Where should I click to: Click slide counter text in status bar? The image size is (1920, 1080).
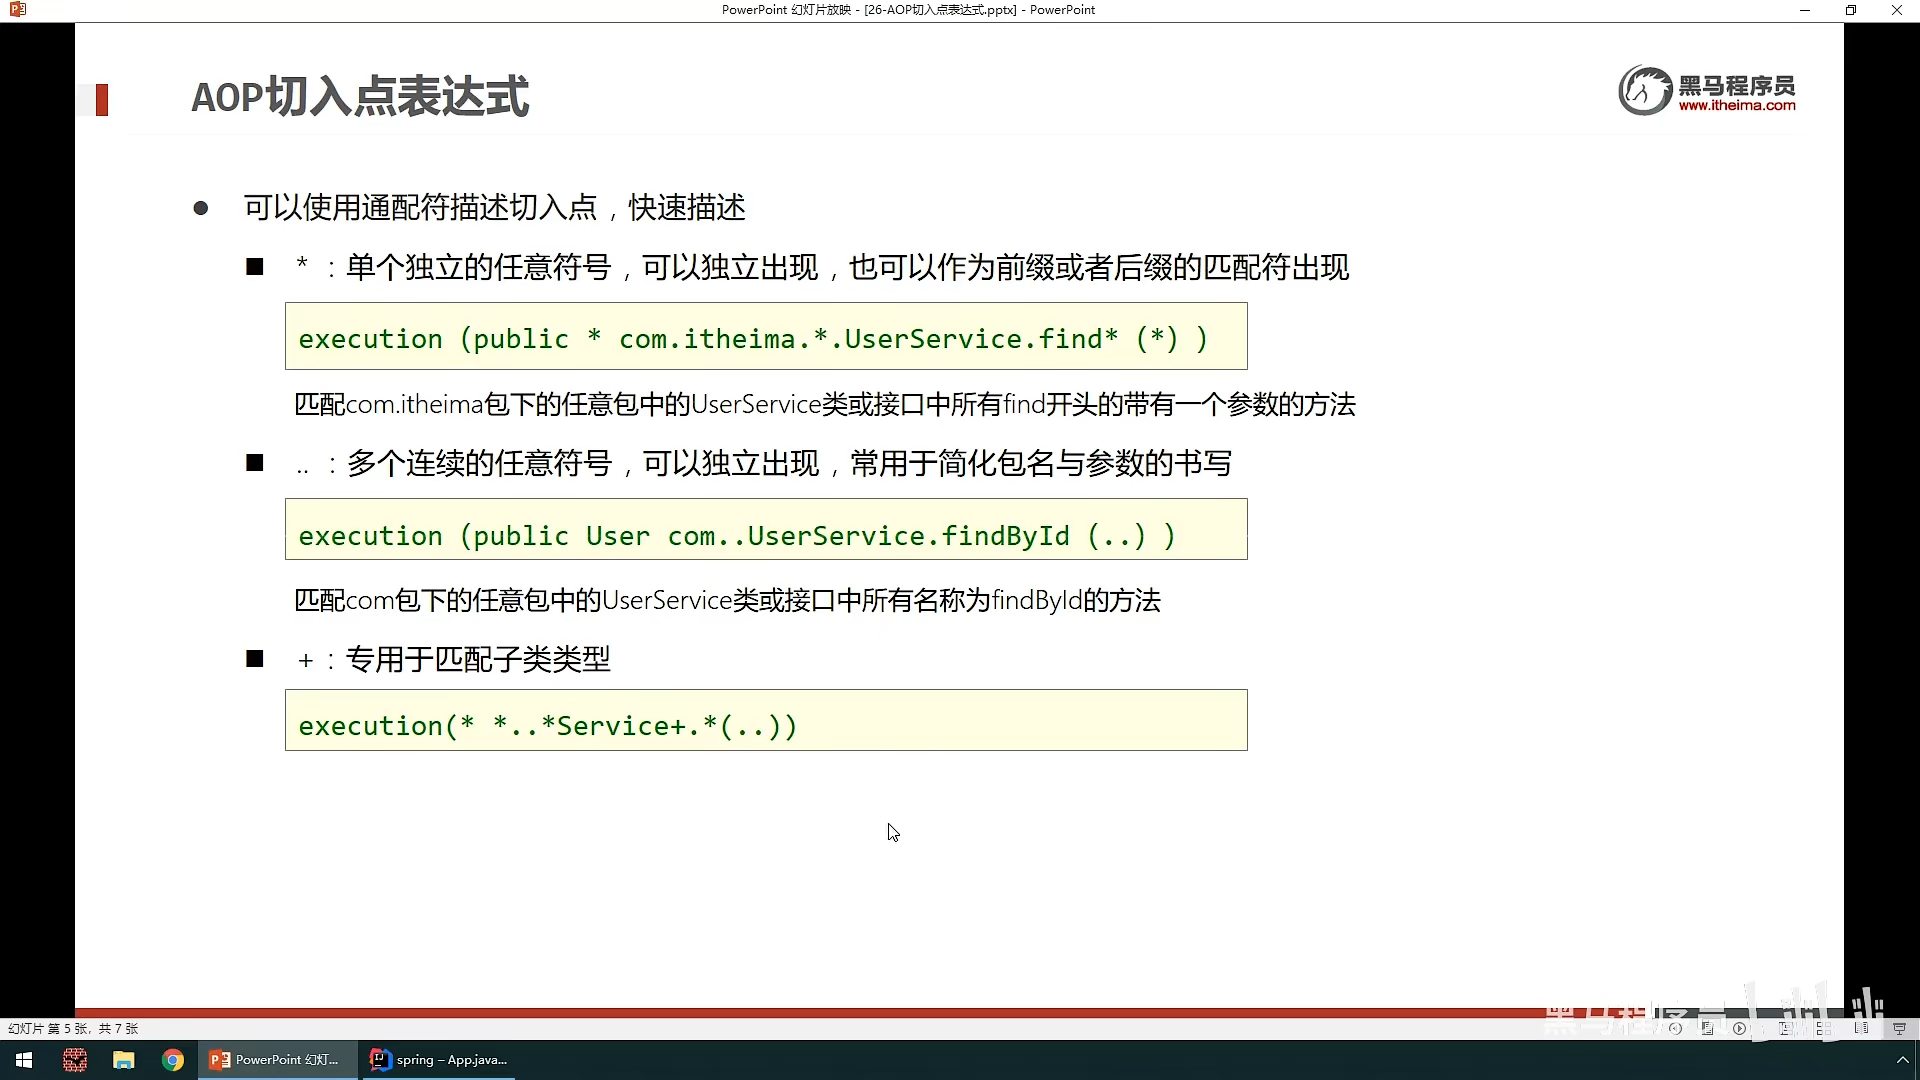(x=73, y=1028)
